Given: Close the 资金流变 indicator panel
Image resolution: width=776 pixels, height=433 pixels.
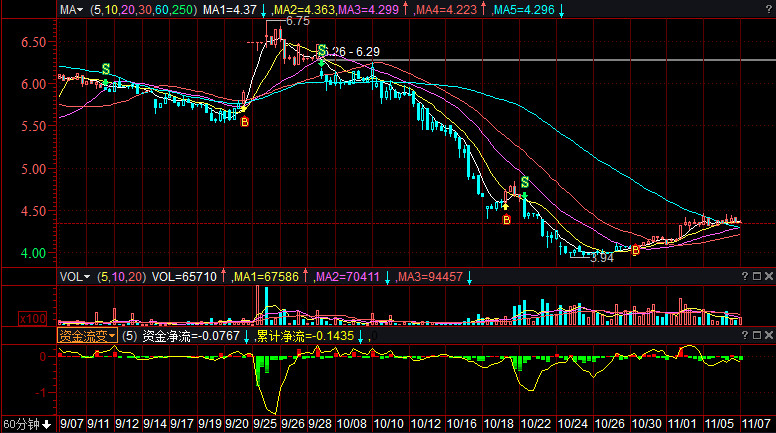Looking at the screenshot, I should (x=768, y=336).
